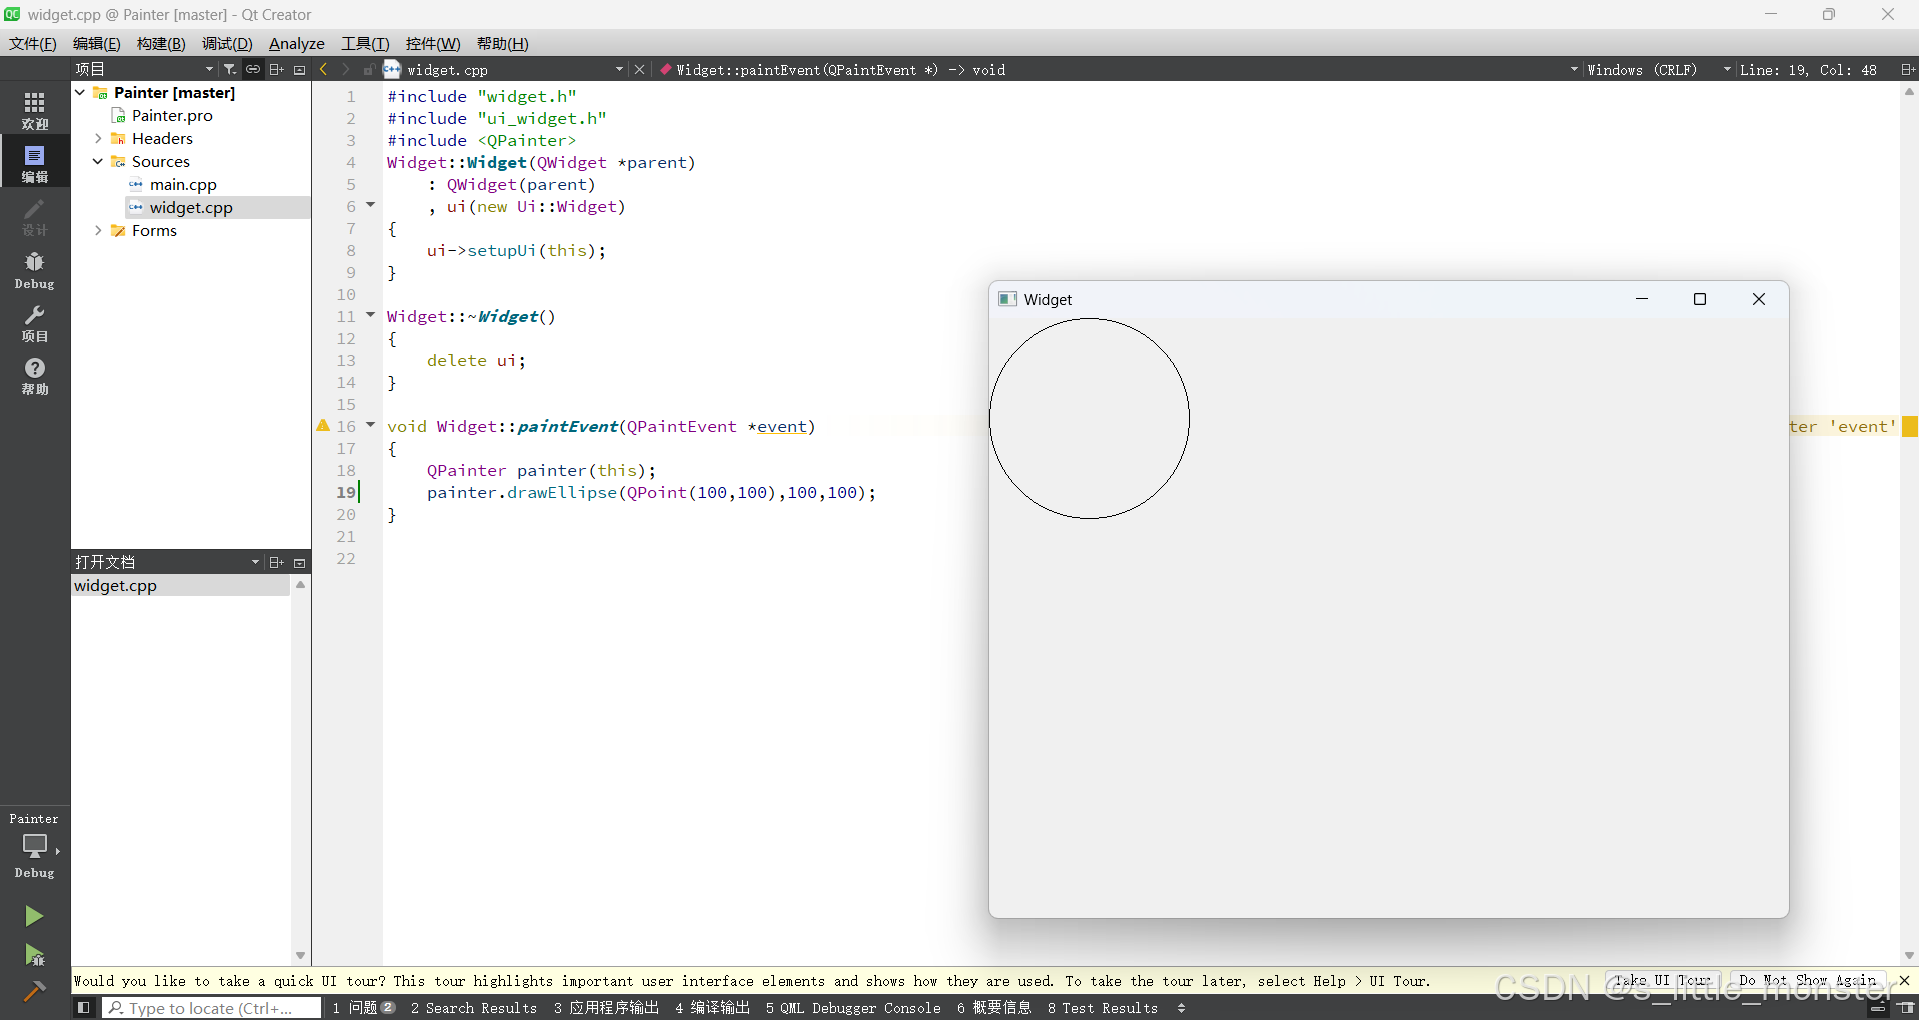This screenshot has width=1919, height=1020.
Task: Open the 编辑(E) menu
Action: pos(97,43)
